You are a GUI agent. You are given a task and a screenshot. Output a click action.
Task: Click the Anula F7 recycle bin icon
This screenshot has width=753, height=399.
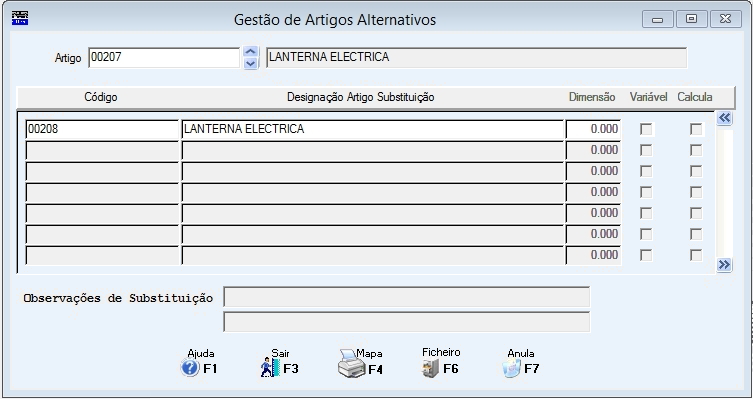click(x=511, y=369)
